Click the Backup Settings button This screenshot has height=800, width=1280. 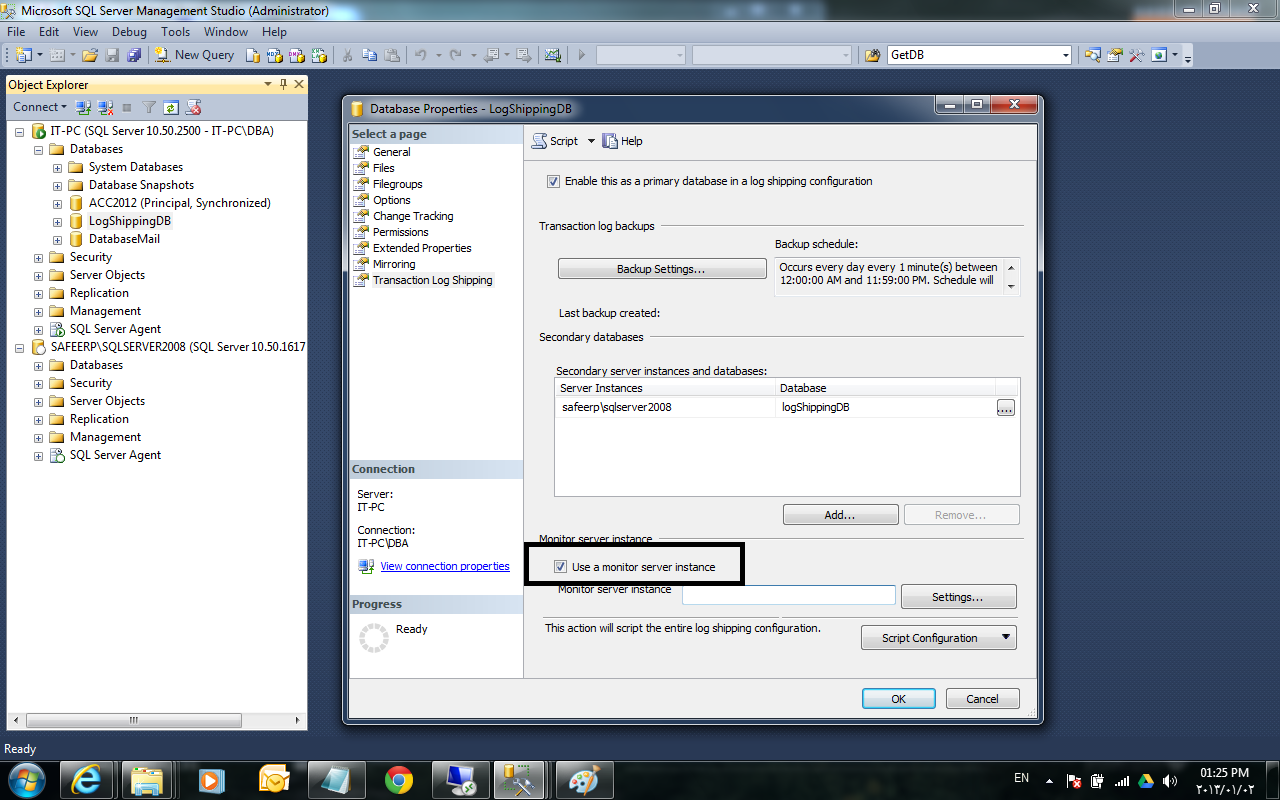(x=661, y=269)
